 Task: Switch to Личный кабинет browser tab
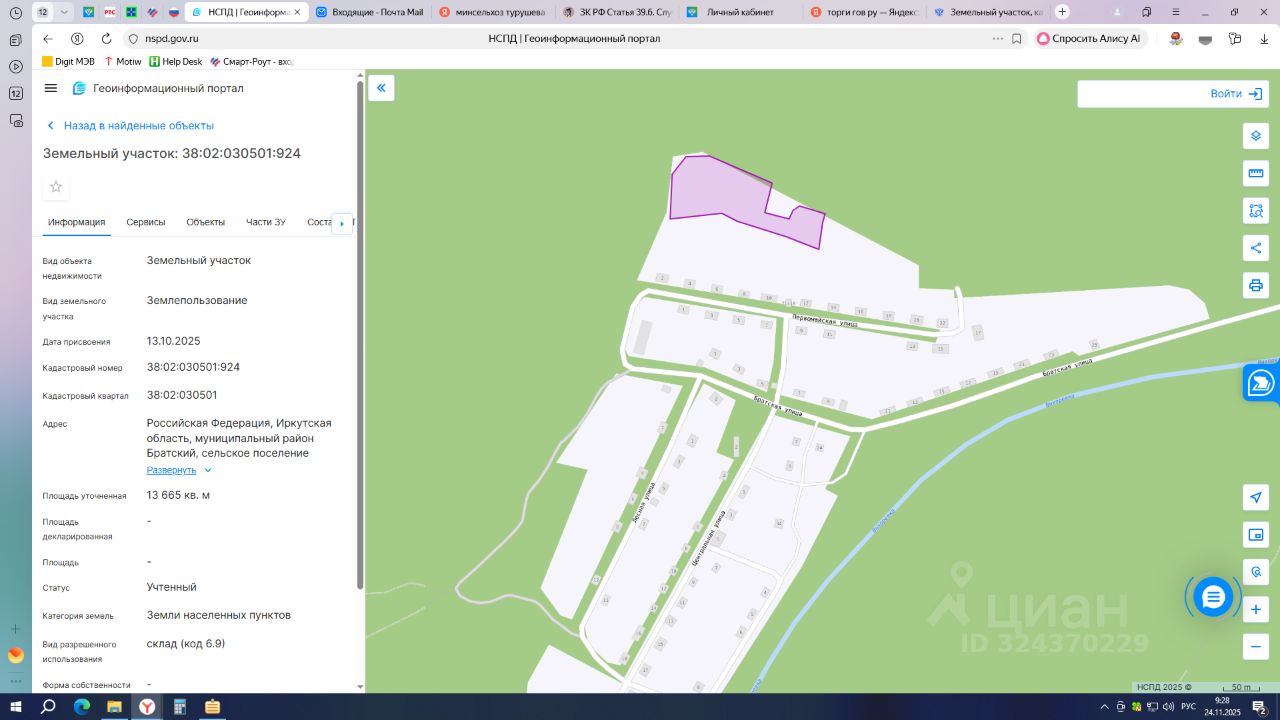click(740, 12)
